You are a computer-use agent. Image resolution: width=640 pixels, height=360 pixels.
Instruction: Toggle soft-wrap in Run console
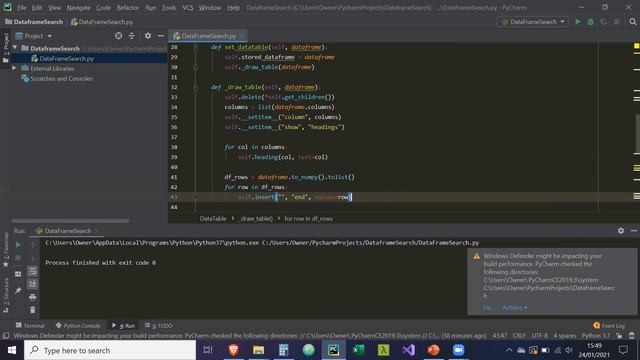pos(33,271)
